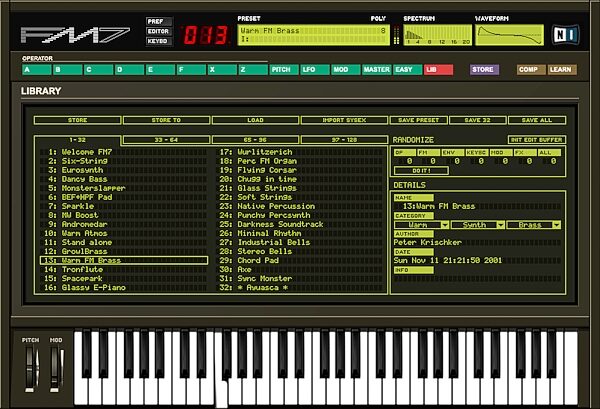The width and height of the screenshot is (600, 409).
Task: Open operator E page
Action: point(160,70)
